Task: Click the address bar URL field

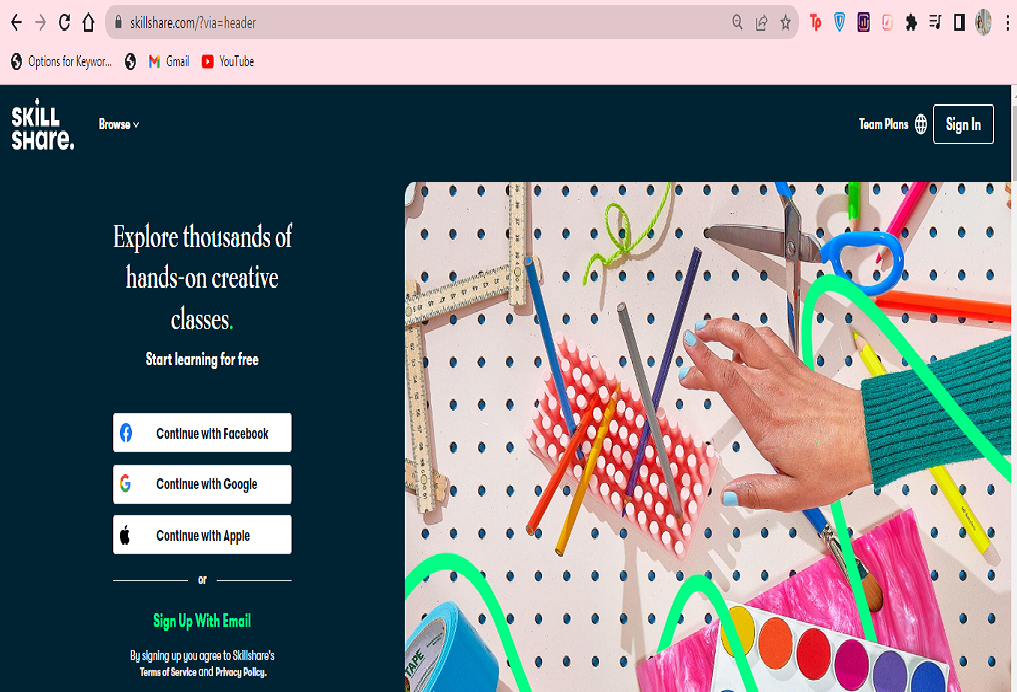Action: [422, 23]
